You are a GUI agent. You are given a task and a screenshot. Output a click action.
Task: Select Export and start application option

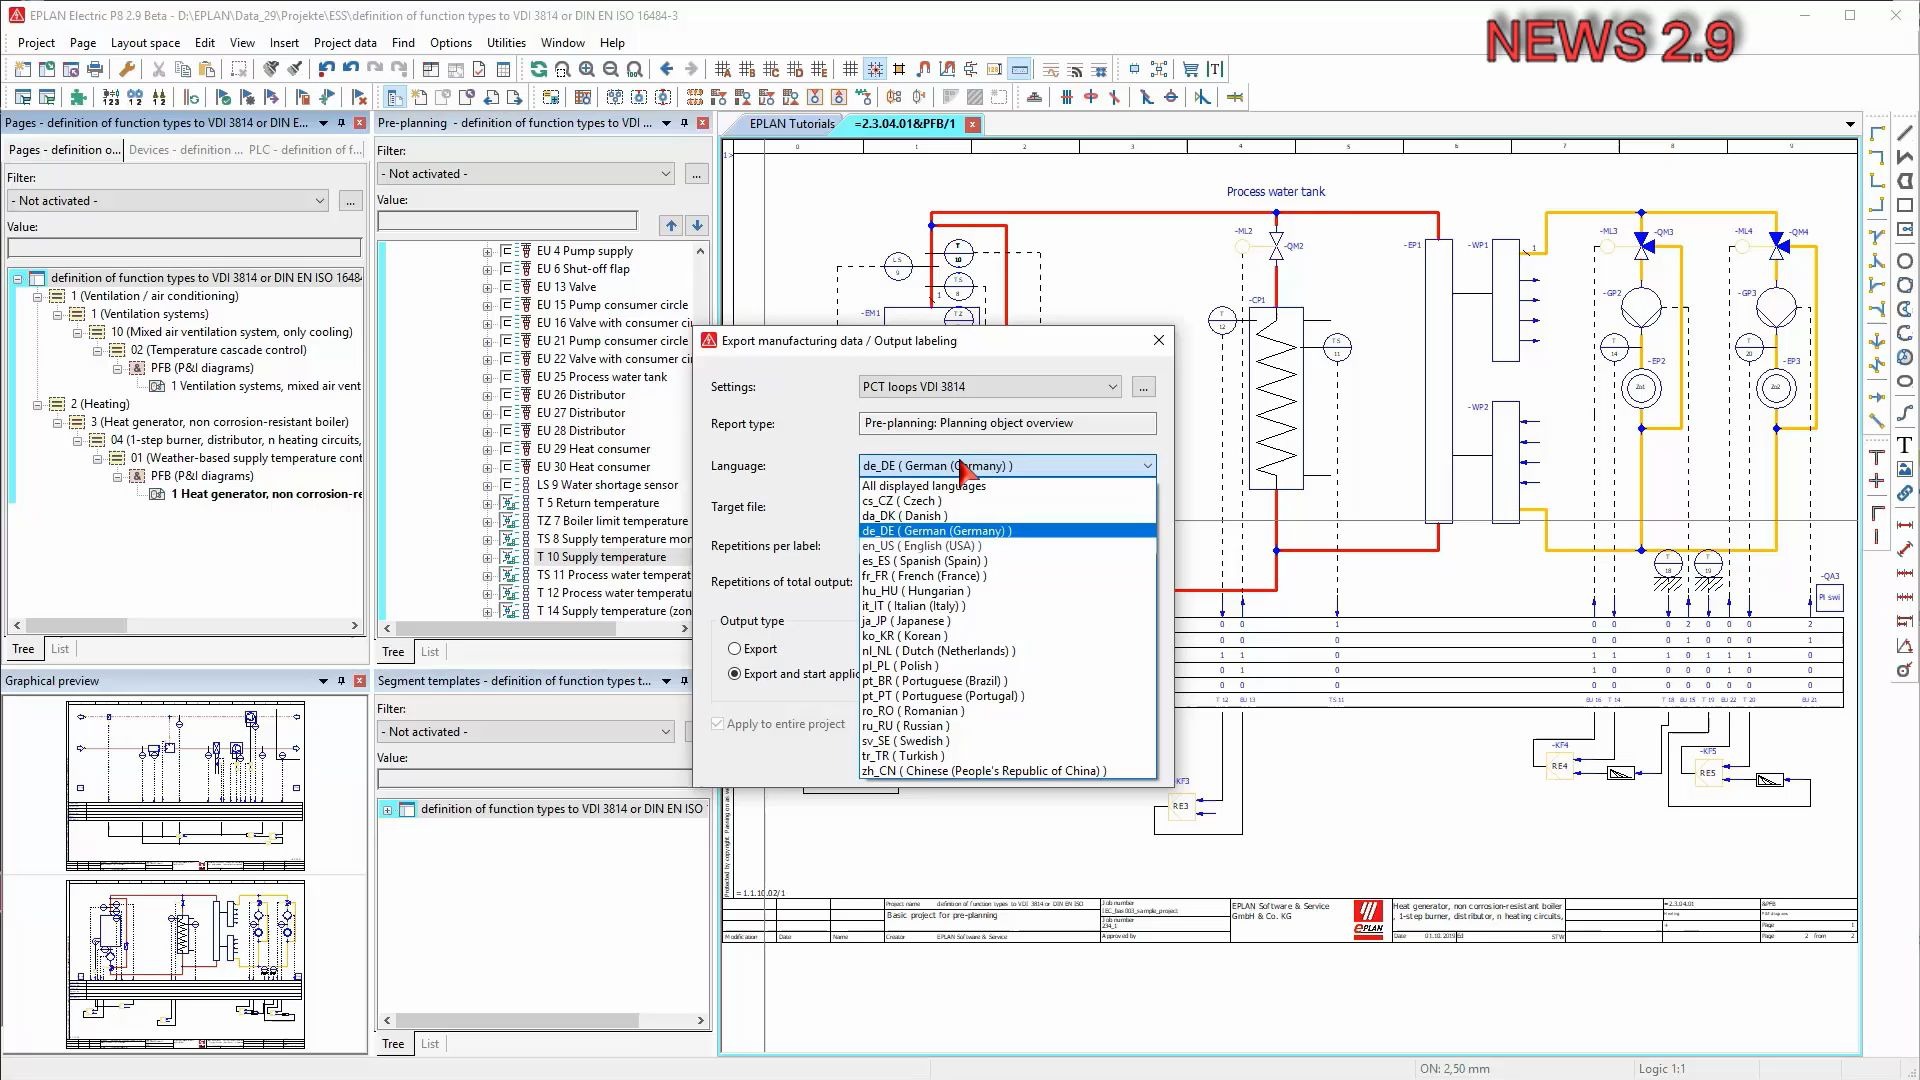pyautogui.click(x=735, y=674)
